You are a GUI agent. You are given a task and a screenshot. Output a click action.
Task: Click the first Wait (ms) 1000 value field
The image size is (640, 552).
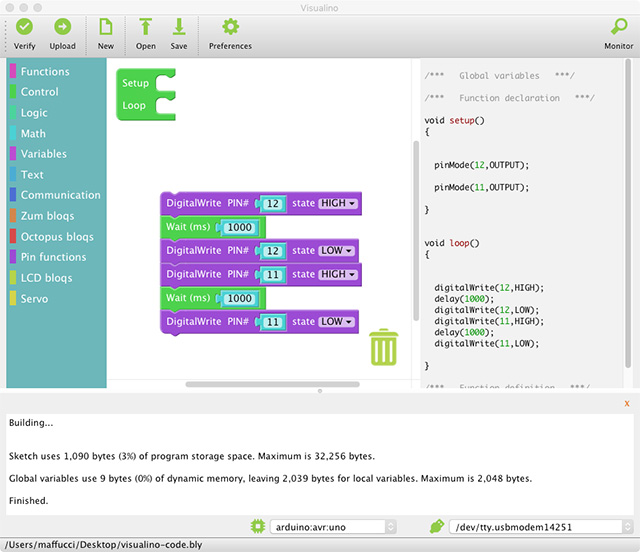[x=239, y=227]
